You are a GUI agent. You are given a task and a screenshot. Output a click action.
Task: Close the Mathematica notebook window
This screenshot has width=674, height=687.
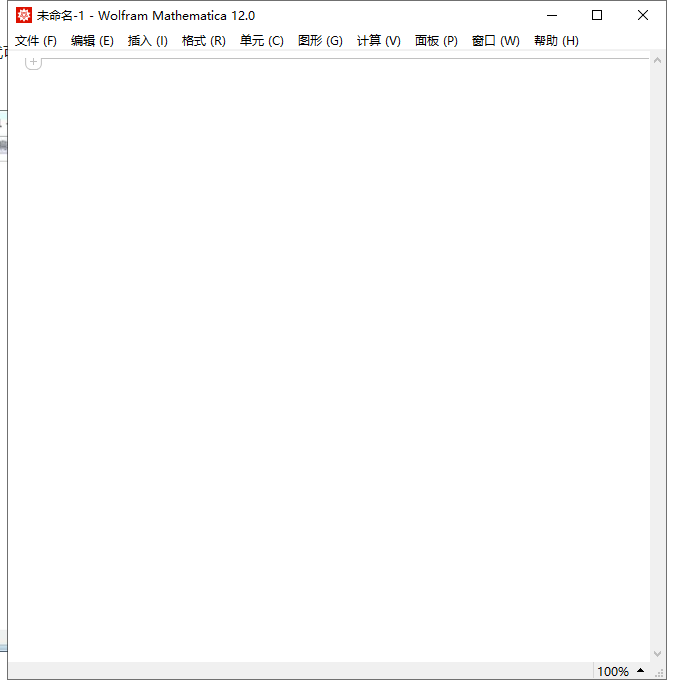(643, 15)
